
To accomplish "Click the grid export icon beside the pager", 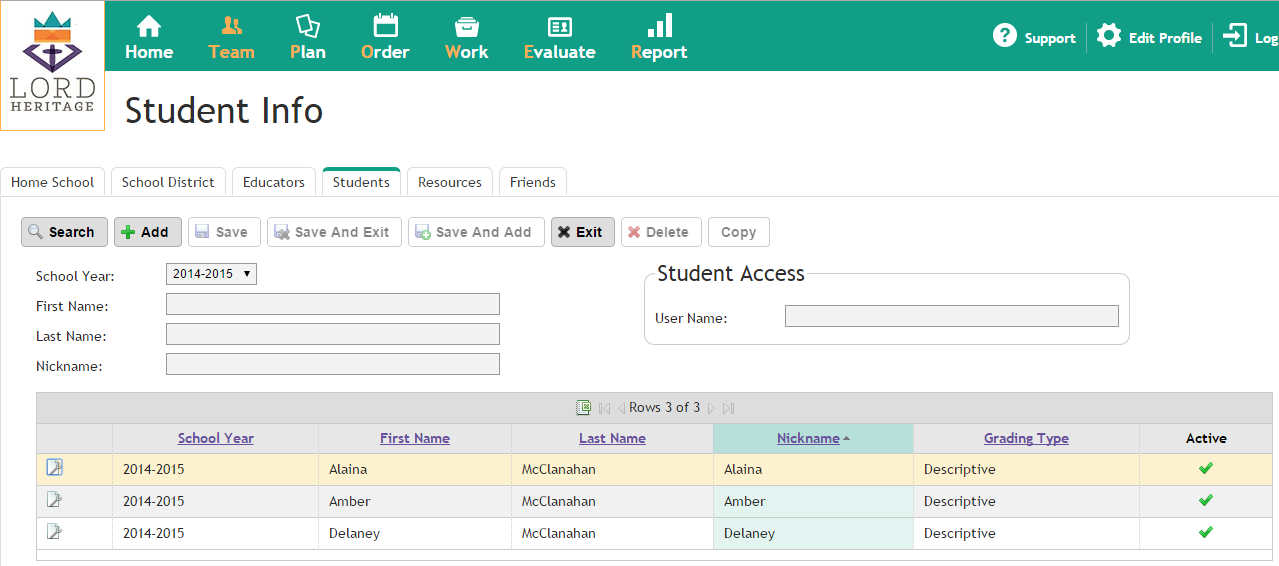I will point(584,407).
